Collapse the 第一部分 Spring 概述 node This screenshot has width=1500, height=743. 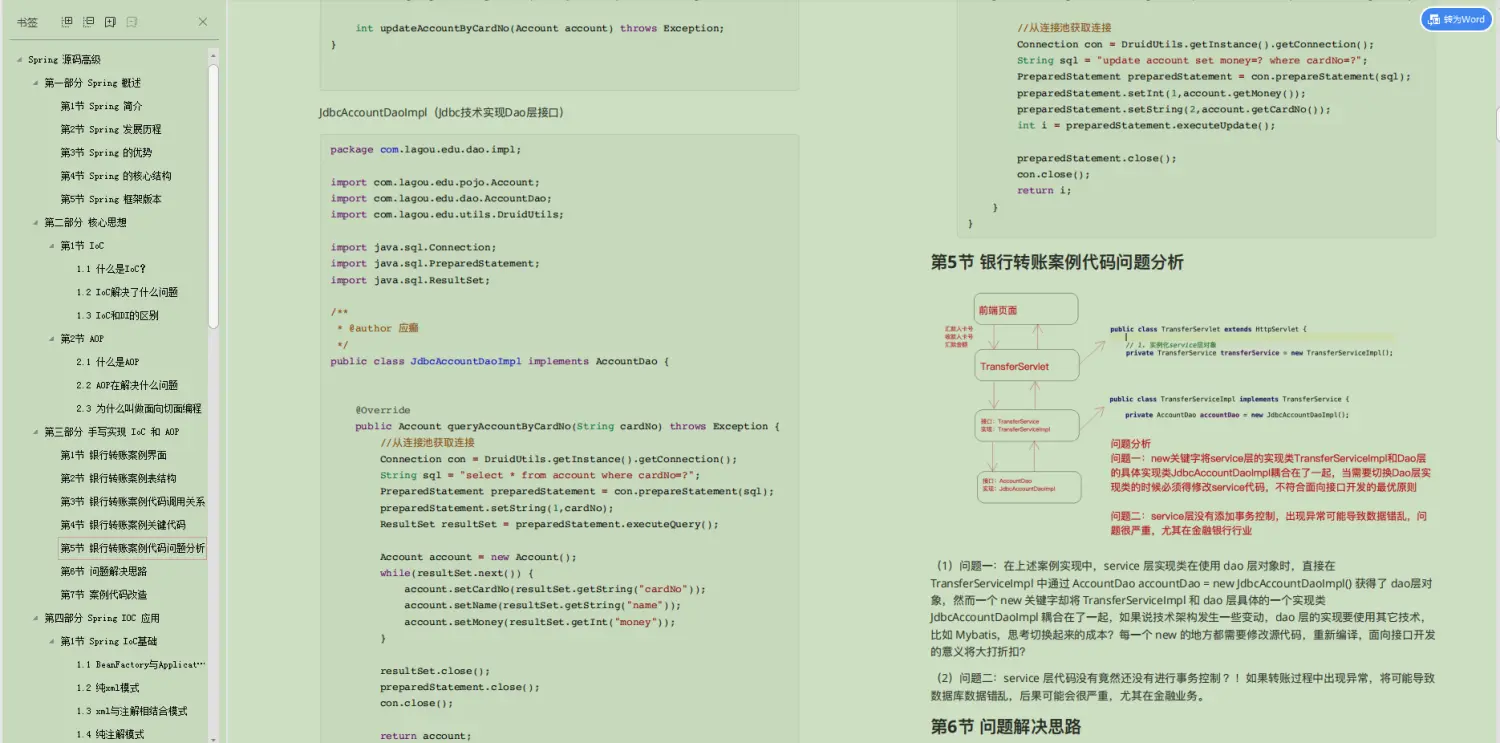(x=36, y=83)
